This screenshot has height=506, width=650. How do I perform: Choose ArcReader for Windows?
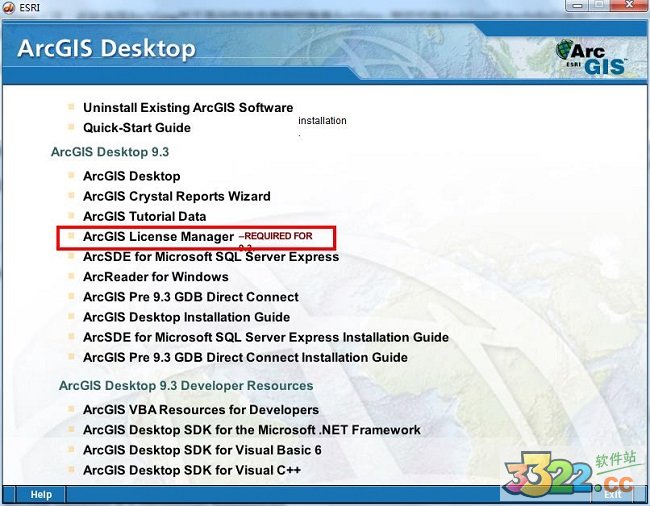pos(155,277)
